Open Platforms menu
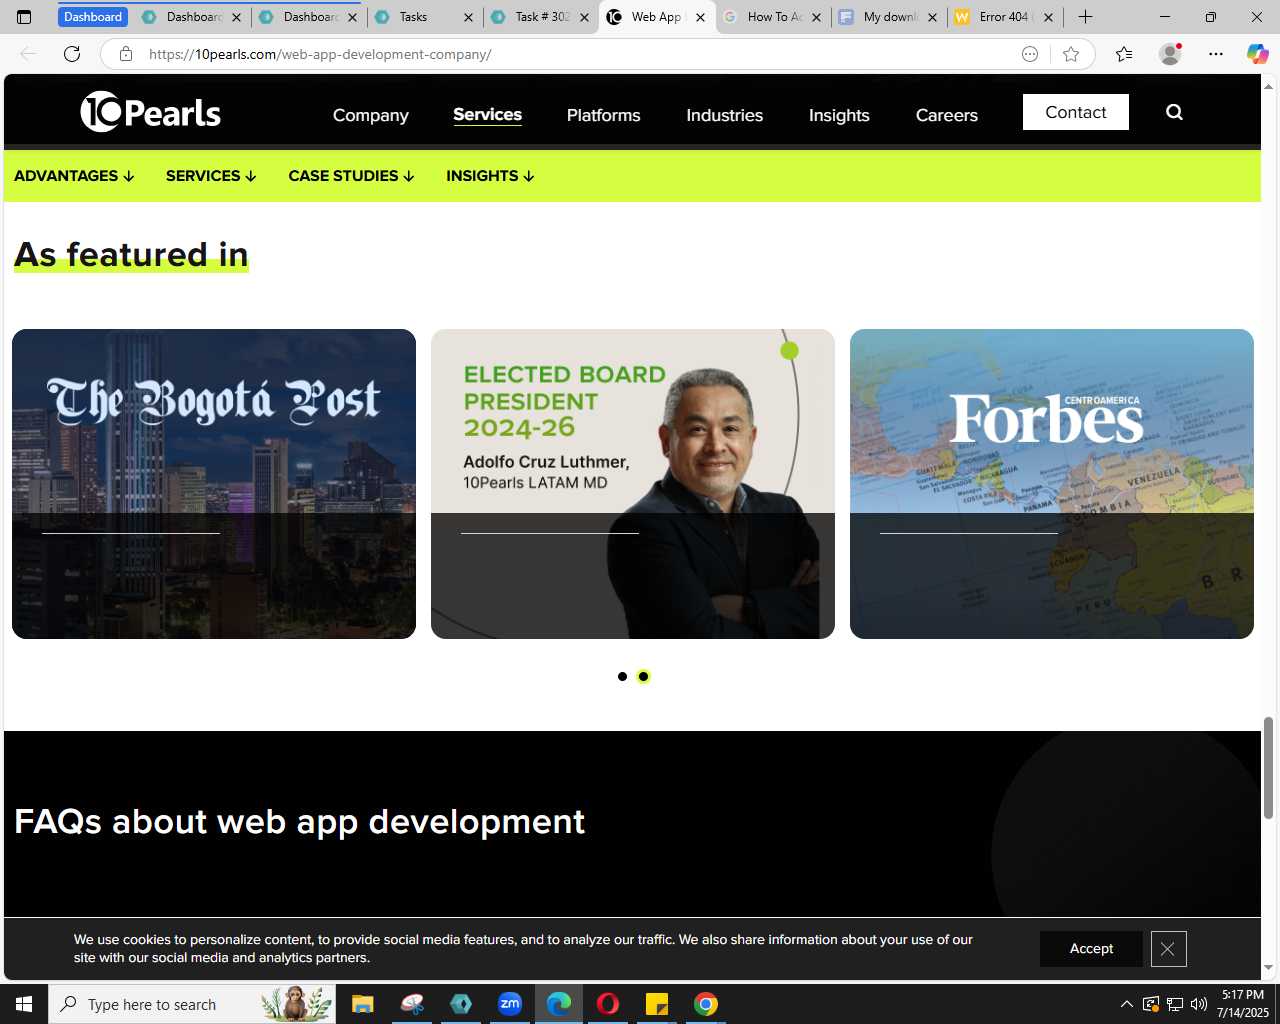1280x1024 pixels. click(x=603, y=115)
